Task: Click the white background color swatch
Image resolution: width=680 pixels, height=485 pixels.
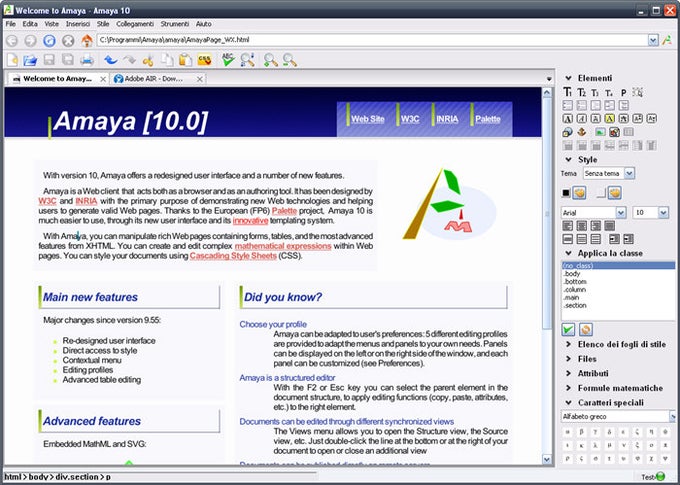Action: 601,193
